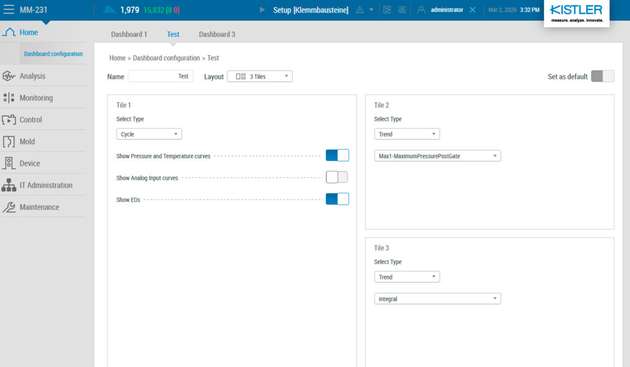Click the tiles icon in the Layout dropdown

(241, 76)
